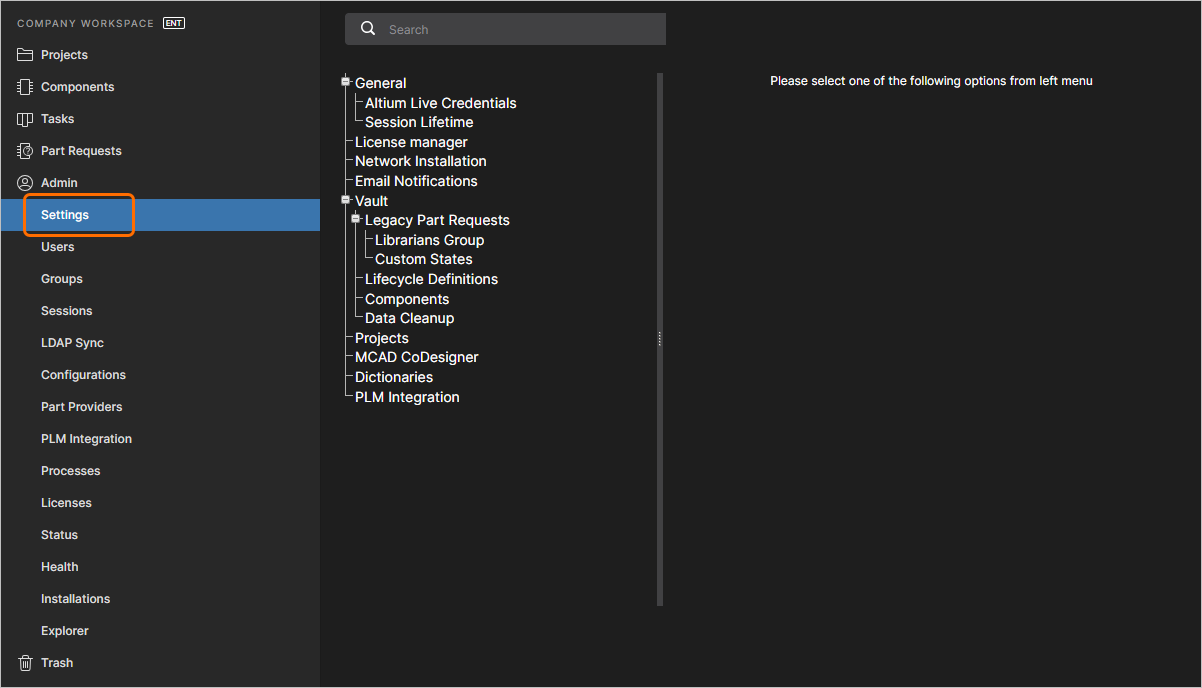The width and height of the screenshot is (1202, 688).
Task: Switch to the Users admin section
Action: coord(57,246)
